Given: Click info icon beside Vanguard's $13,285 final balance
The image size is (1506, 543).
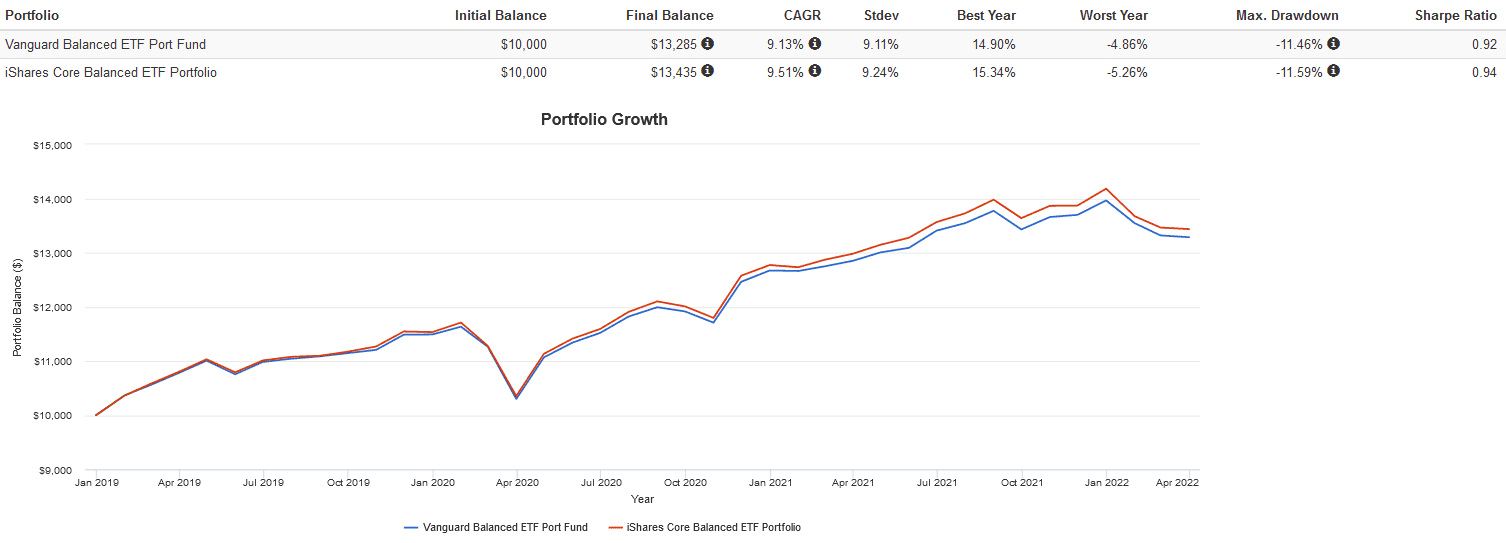Looking at the screenshot, I should (708, 44).
